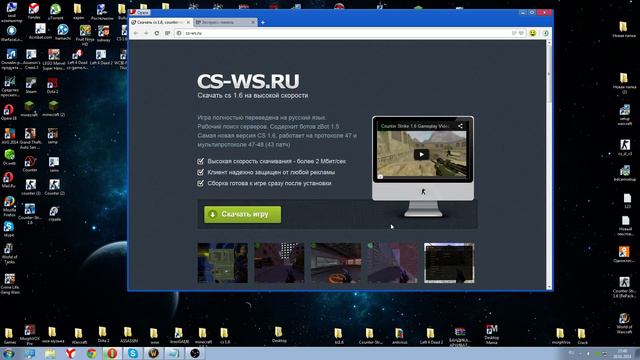Open the uTorrent desktop icon

pos(56,11)
